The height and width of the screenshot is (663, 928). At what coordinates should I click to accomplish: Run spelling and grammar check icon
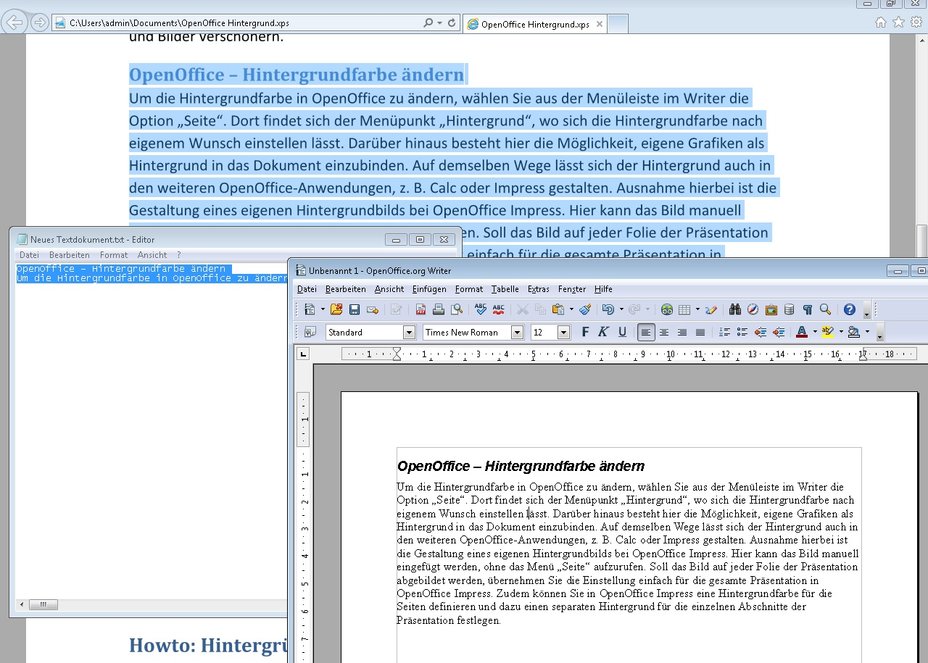[x=481, y=309]
